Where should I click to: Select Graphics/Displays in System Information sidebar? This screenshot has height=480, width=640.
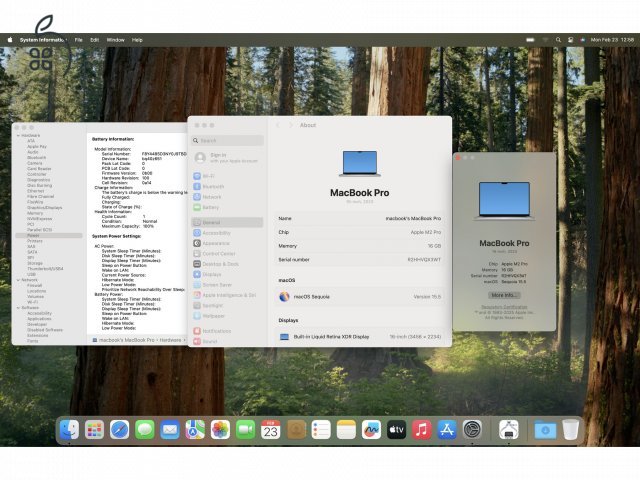[x=44, y=208]
